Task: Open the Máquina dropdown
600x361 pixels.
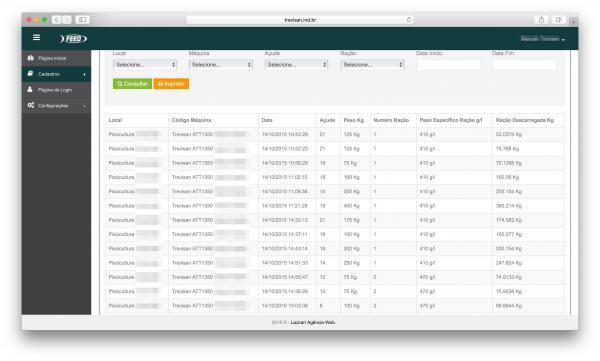Action: [221, 65]
